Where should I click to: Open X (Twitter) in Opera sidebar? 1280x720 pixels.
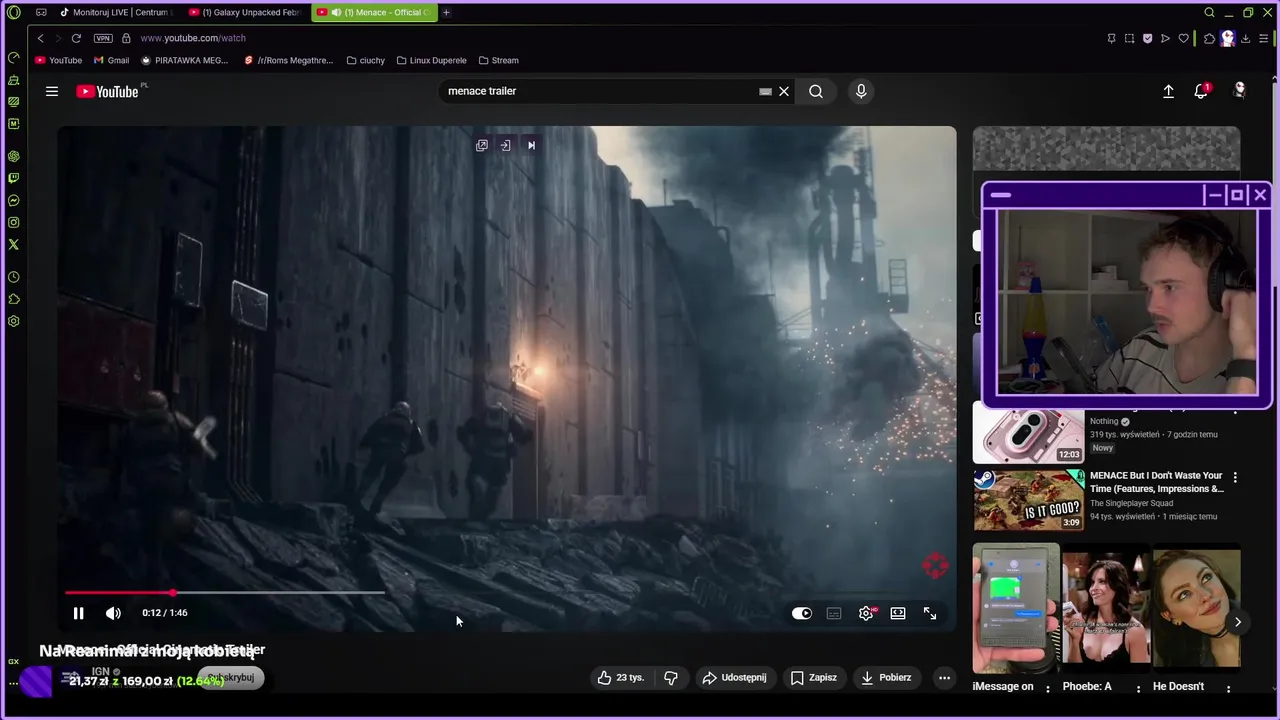click(x=14, y=244)
